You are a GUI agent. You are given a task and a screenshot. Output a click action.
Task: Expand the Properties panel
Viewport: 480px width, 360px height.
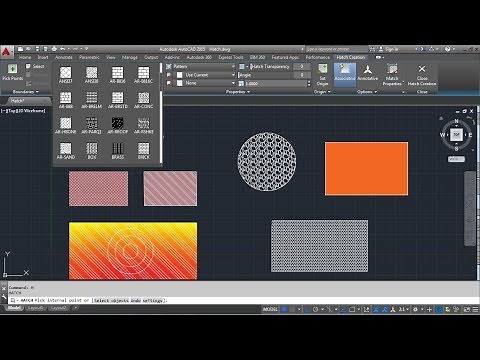[x=238, y=92]
